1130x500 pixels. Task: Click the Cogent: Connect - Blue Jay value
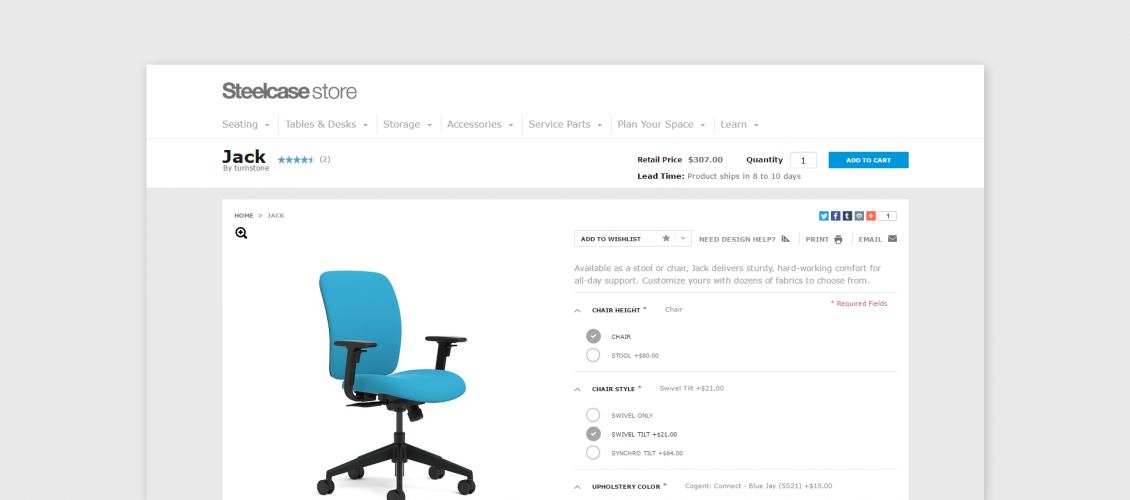pyautogui.click(x=758, y=486)
